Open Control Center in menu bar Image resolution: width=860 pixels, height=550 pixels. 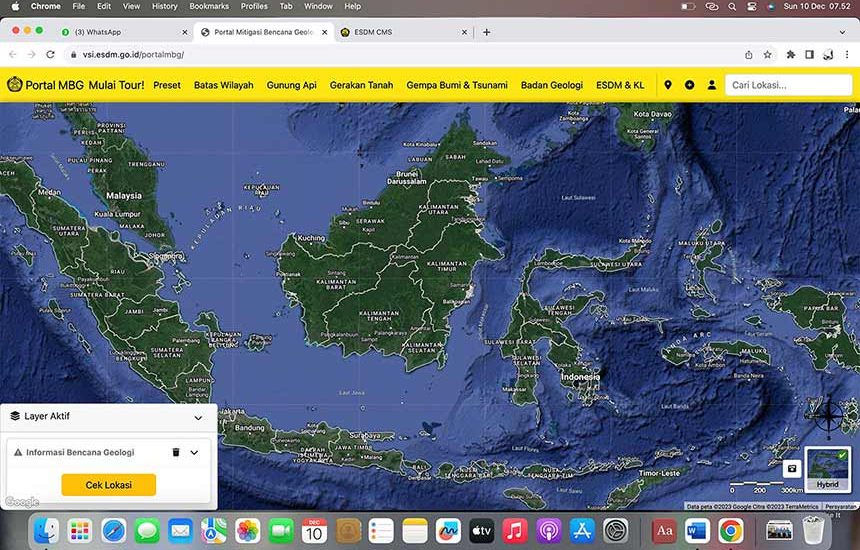pos(752,7)
